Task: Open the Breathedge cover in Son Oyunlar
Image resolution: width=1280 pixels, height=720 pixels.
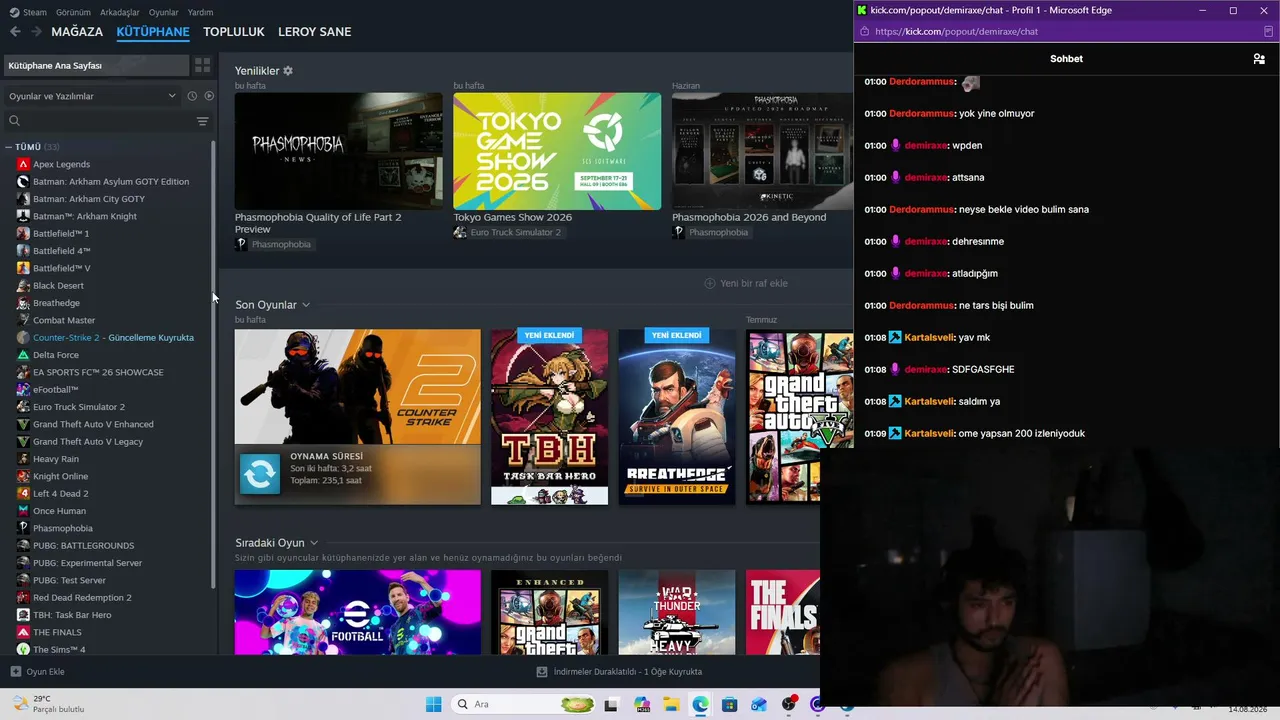Action: (x=677, y=417)
